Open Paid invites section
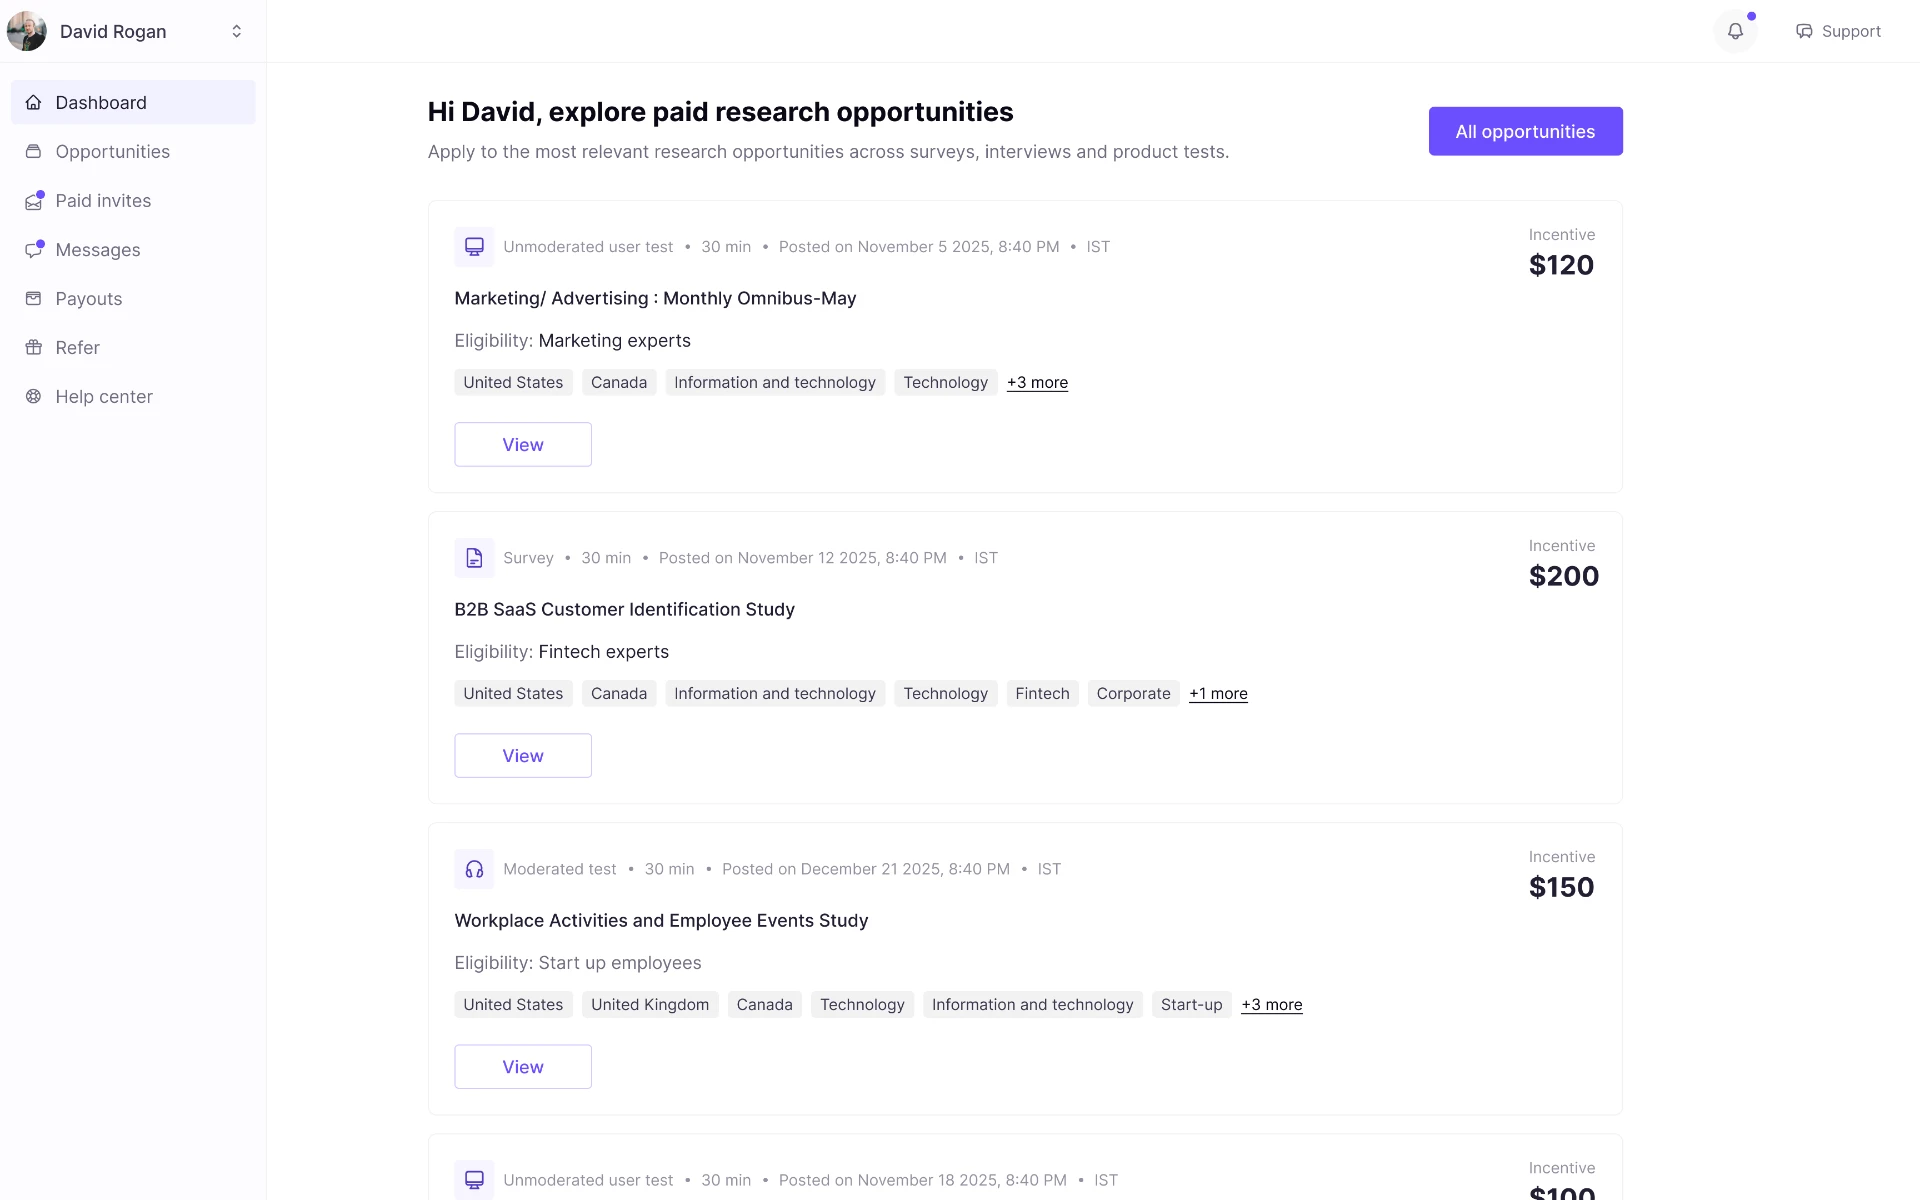Image resolution: width=1920 pixels, height=1200 pixels. [133, 200]
